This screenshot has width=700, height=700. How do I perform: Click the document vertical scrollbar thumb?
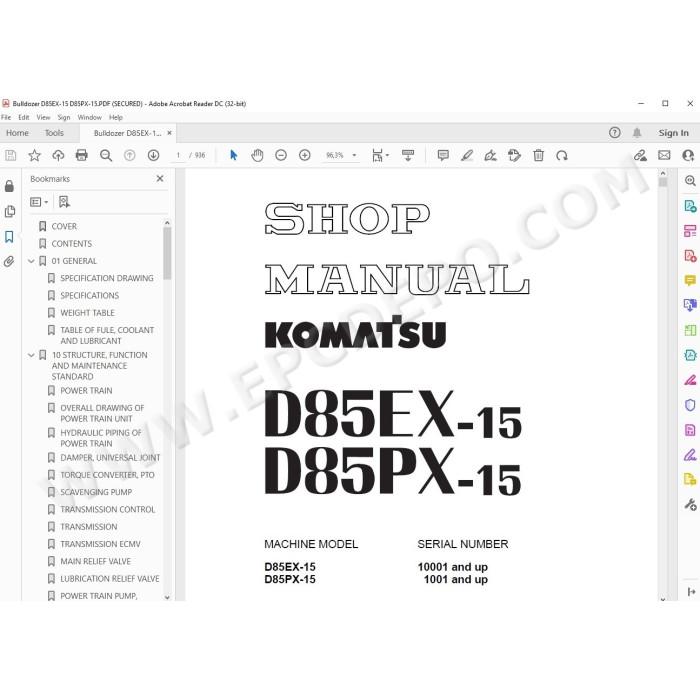tap(662, 182)
